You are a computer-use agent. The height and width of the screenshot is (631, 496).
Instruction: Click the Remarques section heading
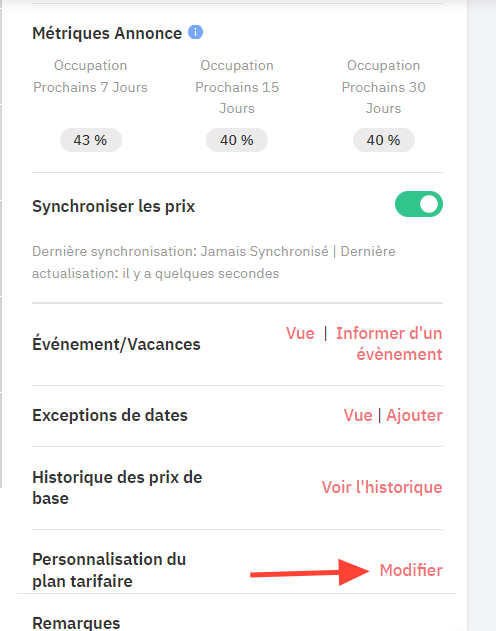[76, 623]
